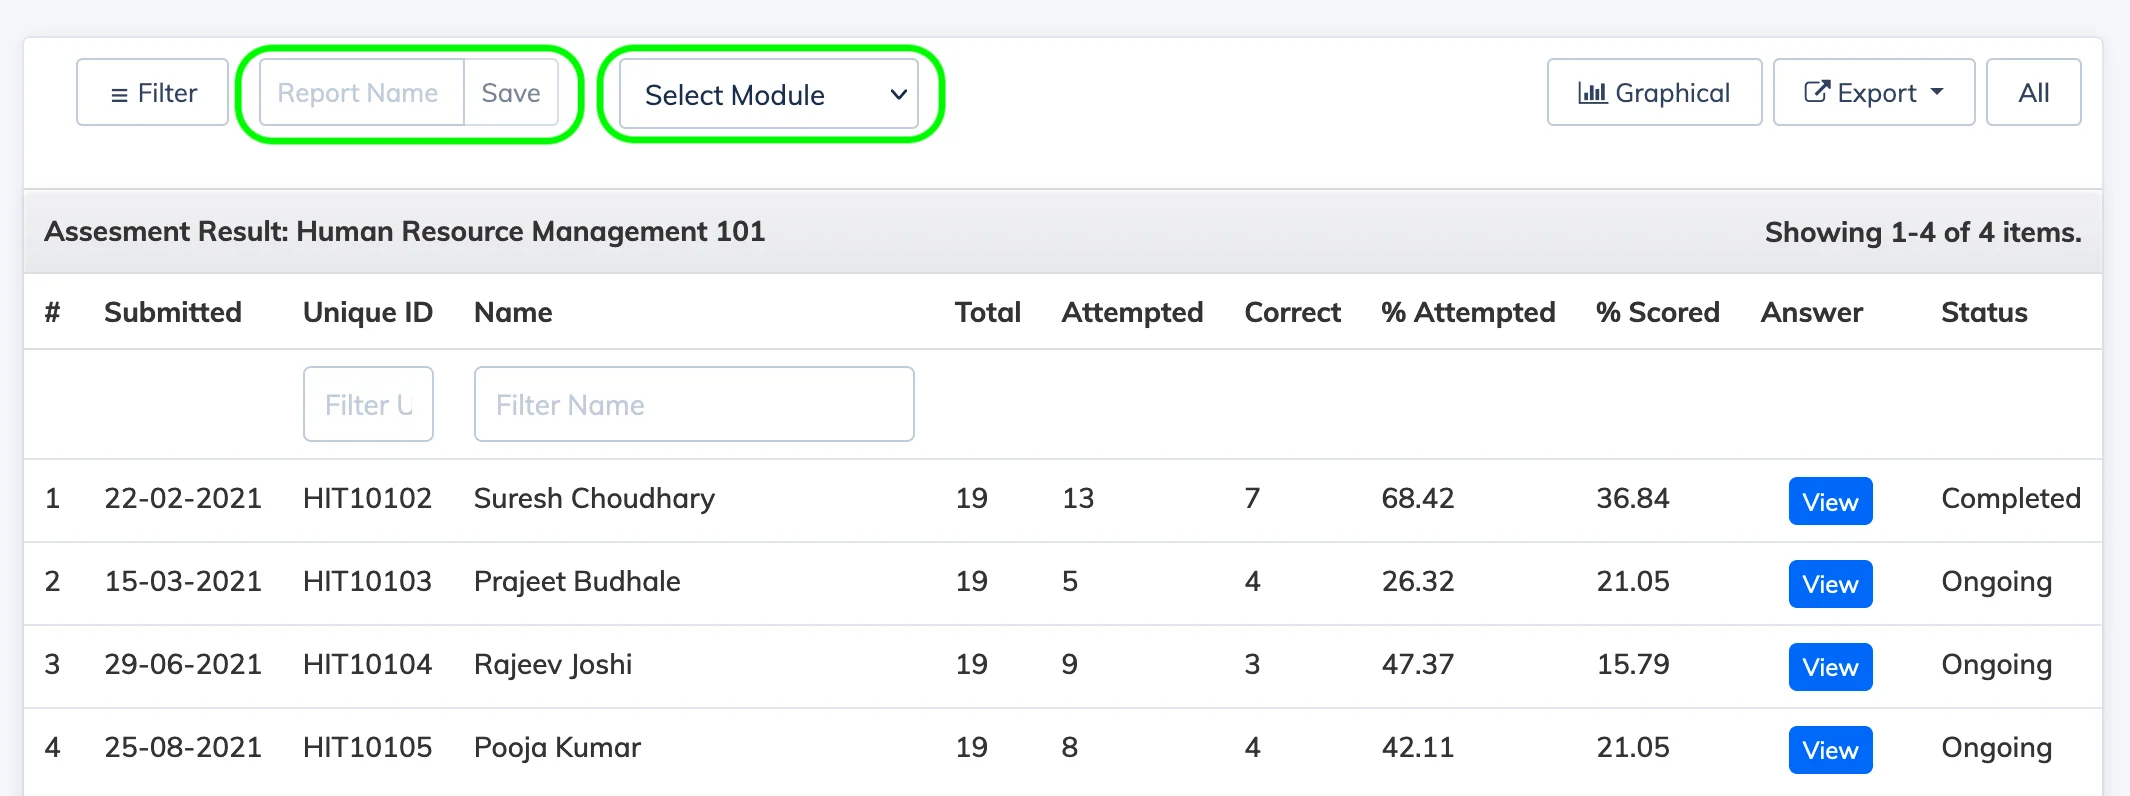Click the name Suresh Choudhary
The width and height of the screenshot is (2130, 796).
[x=594, y=499]
